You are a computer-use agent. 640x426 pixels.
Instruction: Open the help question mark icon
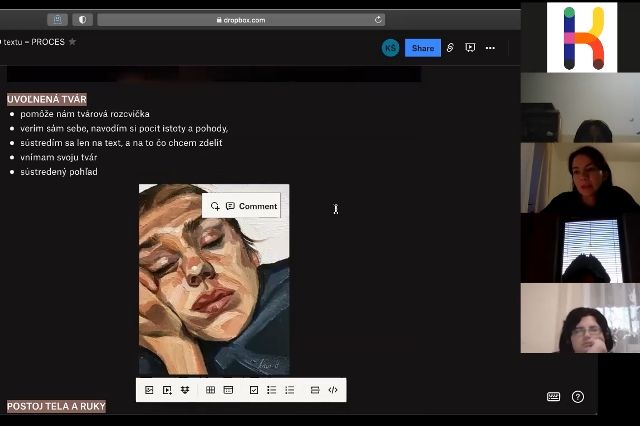click(578, 397)
